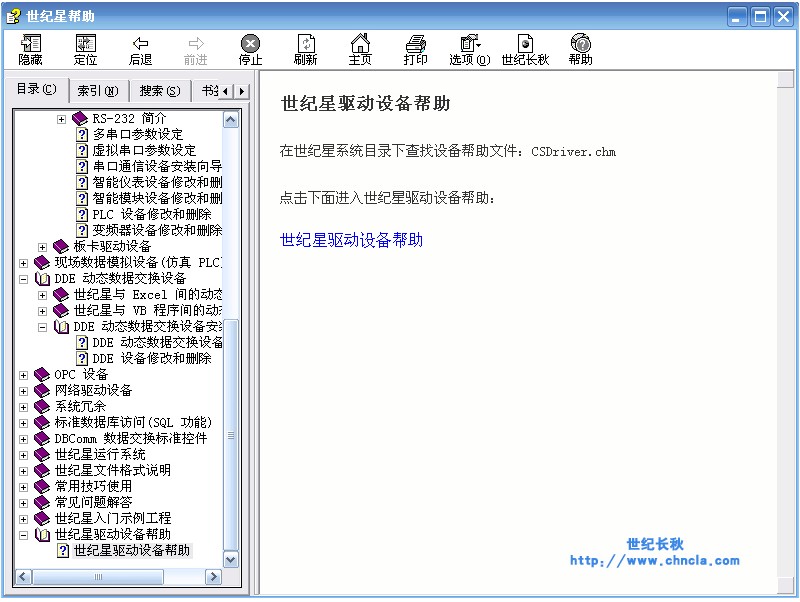800x602 pixels.
Task: Expand the RS-232 简介 node
Action: tap(61, 119)
